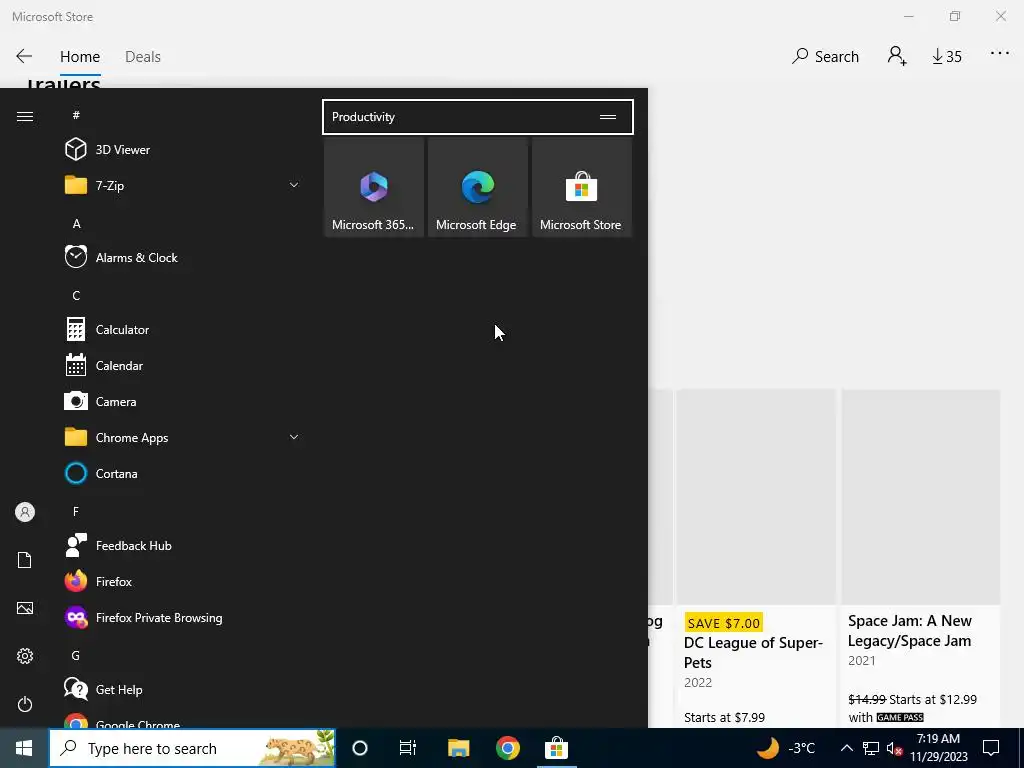Click the Search button in Store
Screen dimensions: 1024x768
[825, 57]
